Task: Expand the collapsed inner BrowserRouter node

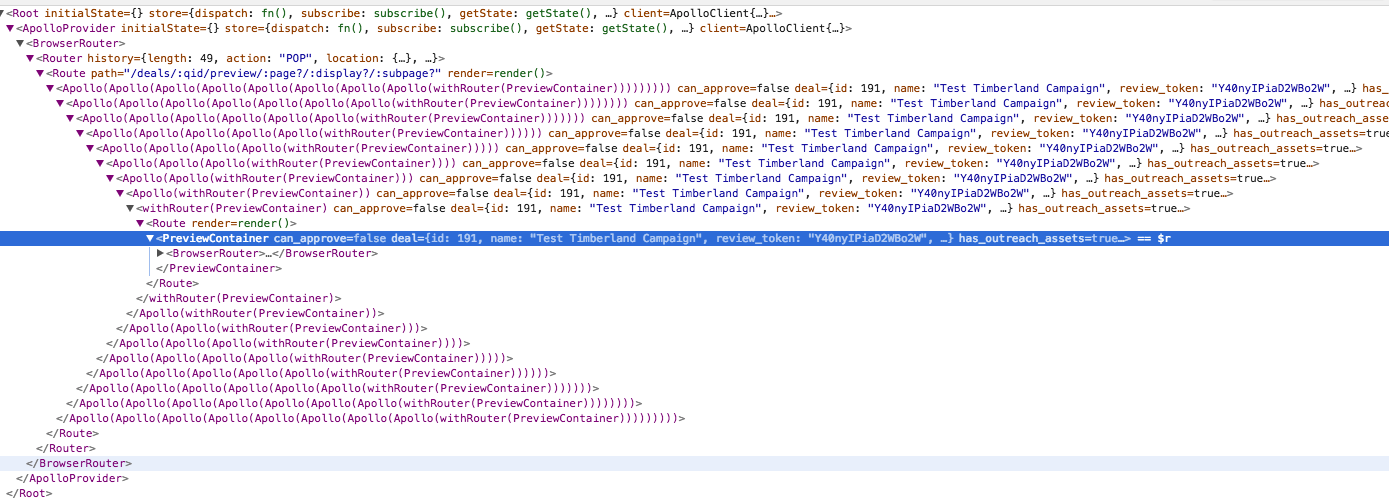Action: [160, 253]
